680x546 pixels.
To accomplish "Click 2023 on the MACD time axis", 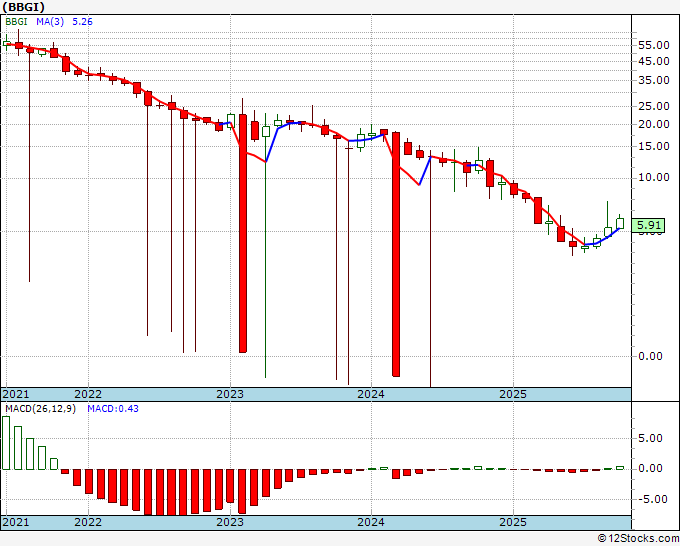I will [x=230, y=522].
